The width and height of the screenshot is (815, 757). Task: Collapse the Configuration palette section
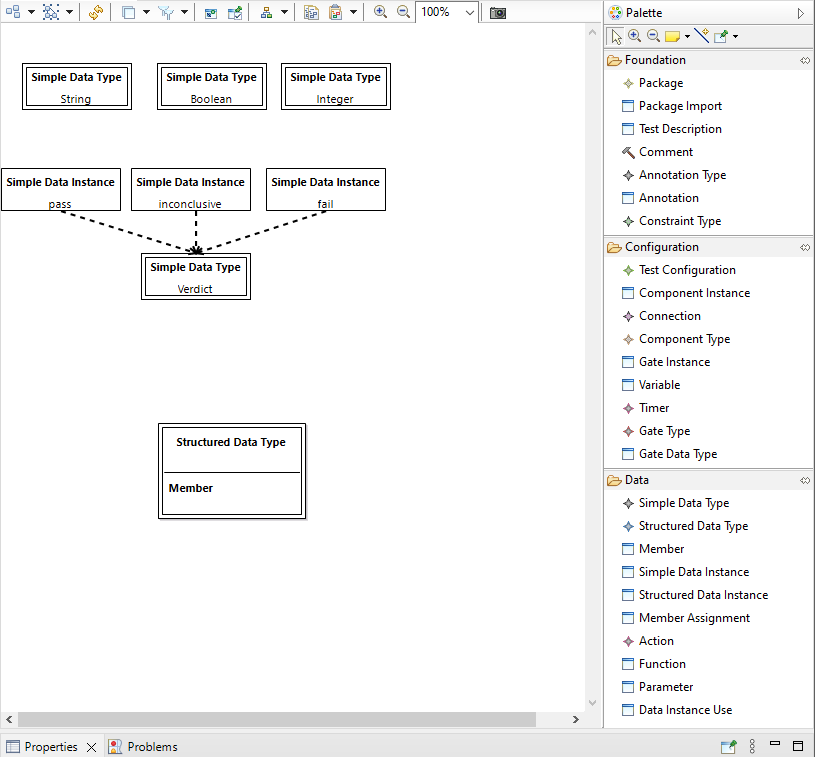point(805,246)
